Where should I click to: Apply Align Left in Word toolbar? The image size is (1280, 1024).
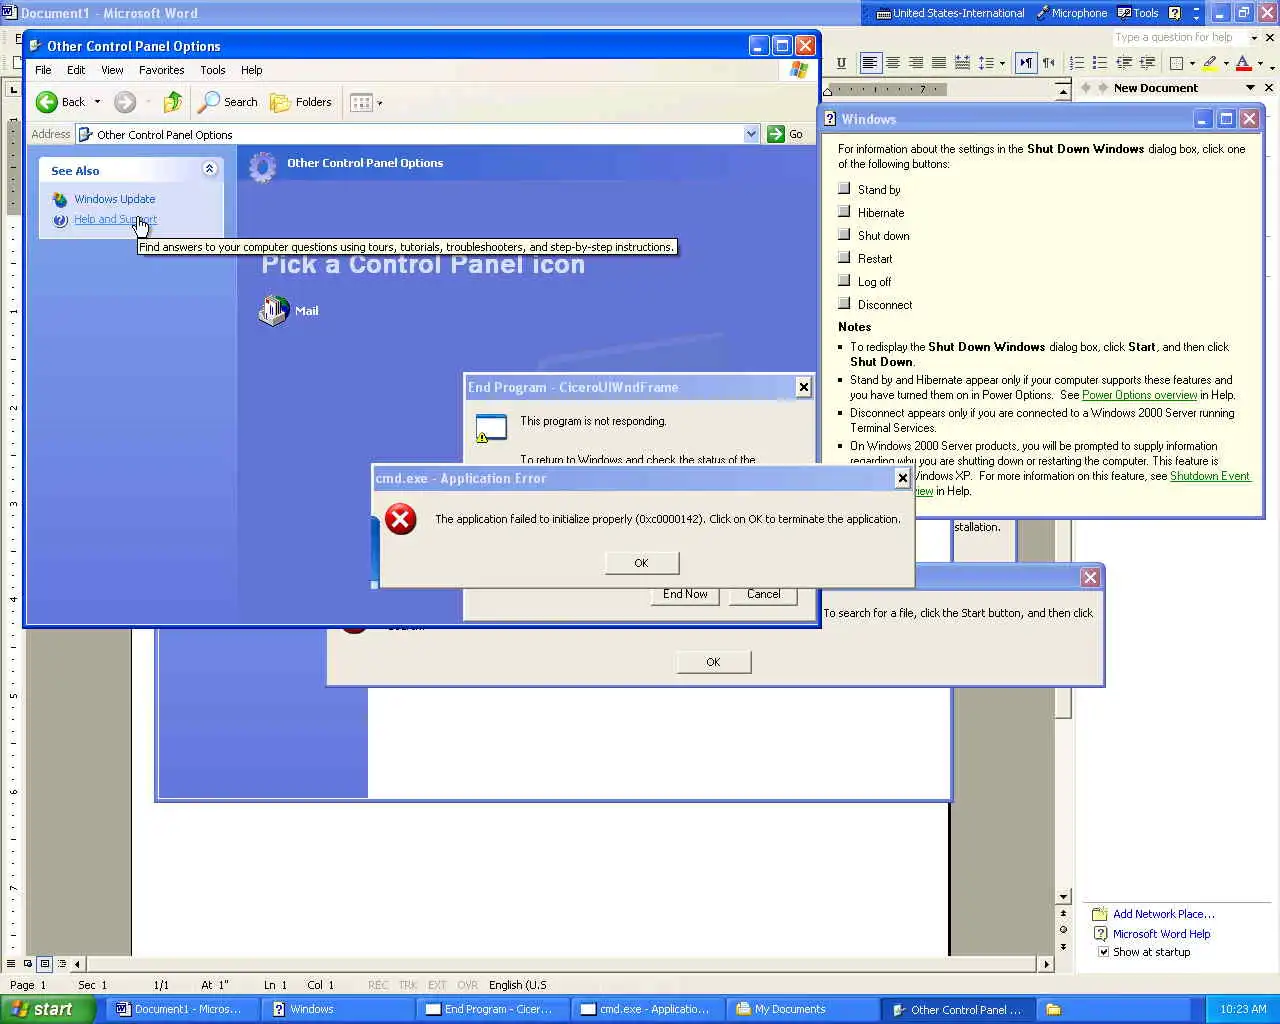point(870,63)
